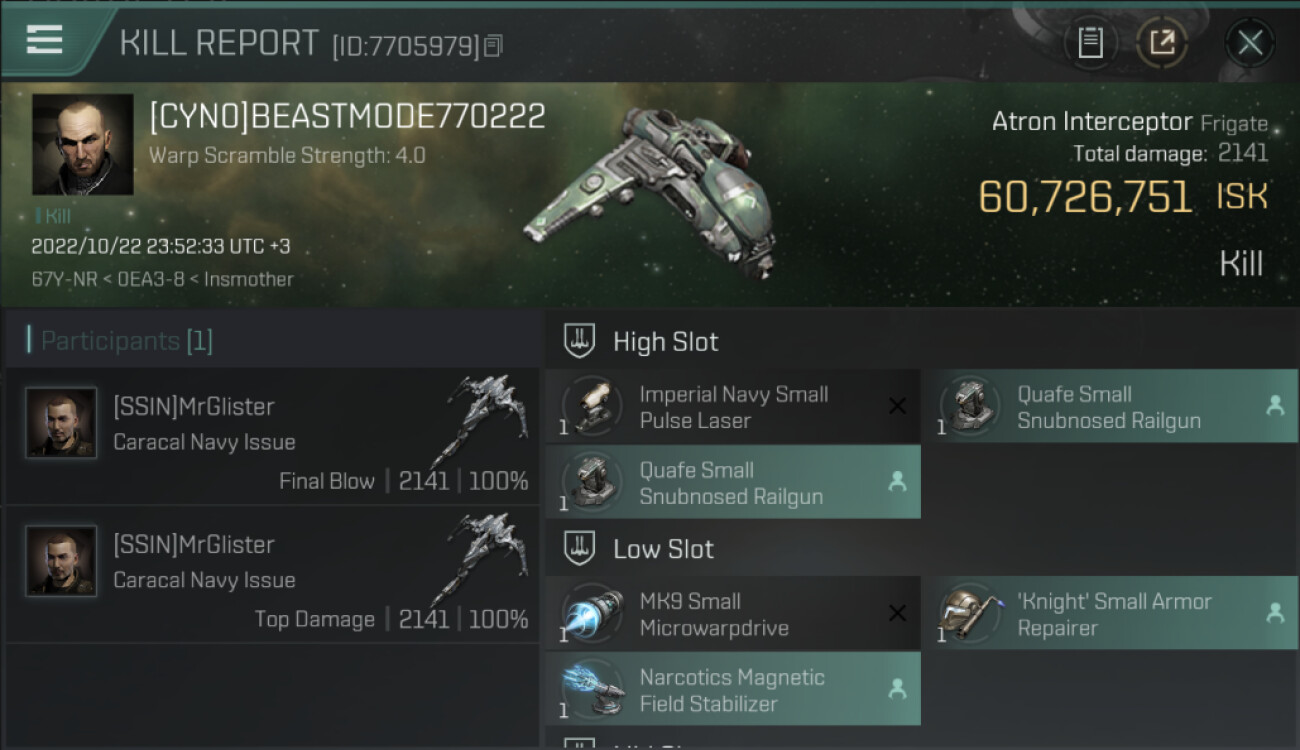Toggle the Microwarpdrive X marker

coord(897,613)
